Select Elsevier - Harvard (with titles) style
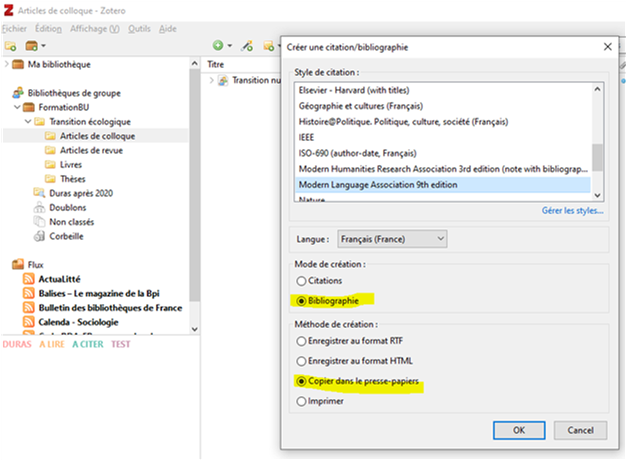This screenshot has width=626, height=460. click(443, 90)
